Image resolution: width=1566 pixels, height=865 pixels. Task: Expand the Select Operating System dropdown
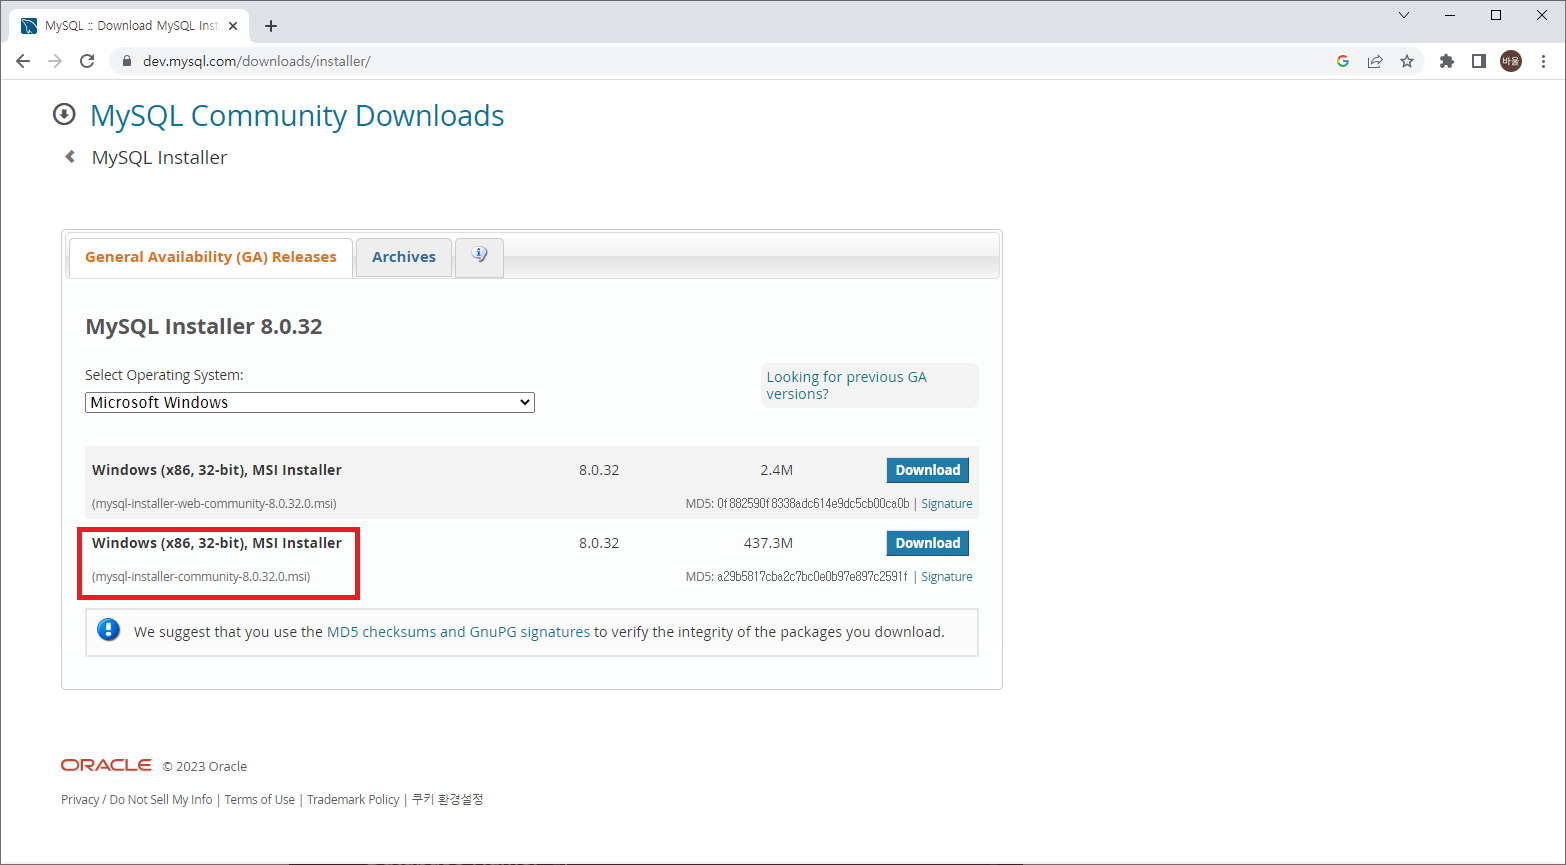[x=310, y=402]
